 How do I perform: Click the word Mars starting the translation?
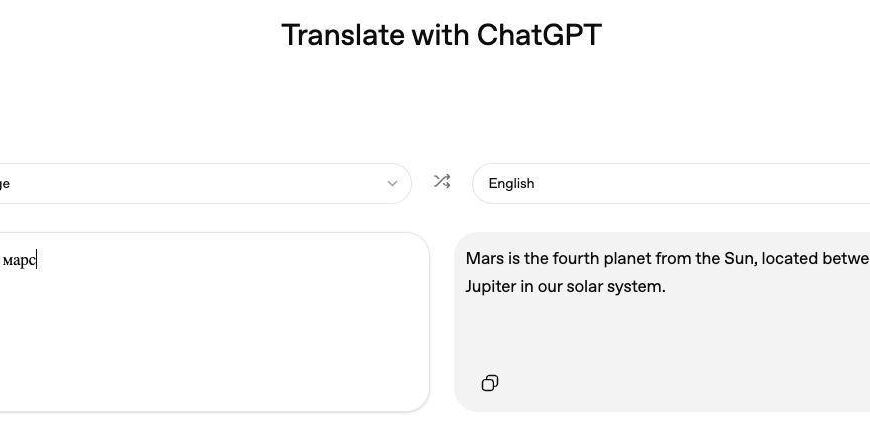tap(484, 259)
